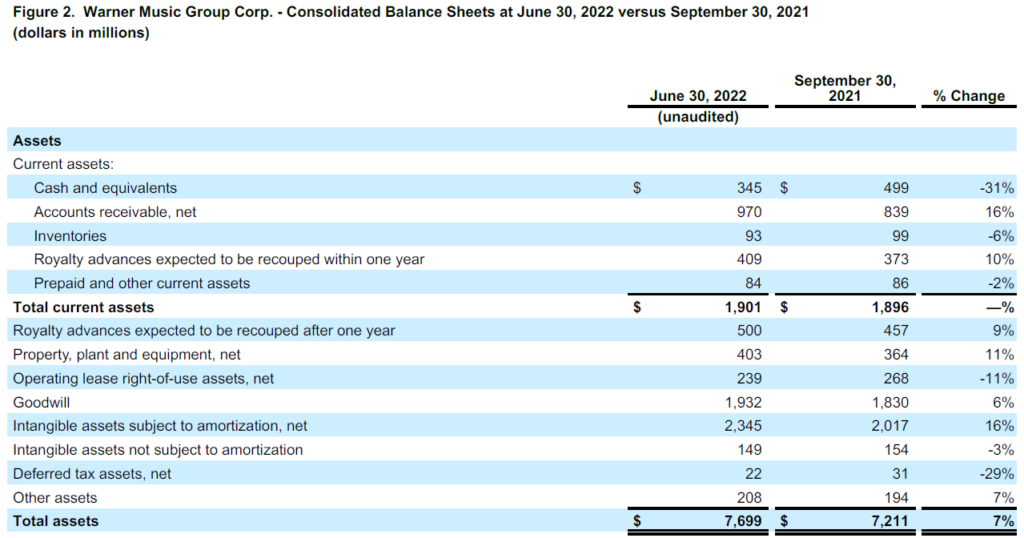This screenshot has width=1024, height=538.
Task: Select the Operating lease value 239
Action: [749, 379]
